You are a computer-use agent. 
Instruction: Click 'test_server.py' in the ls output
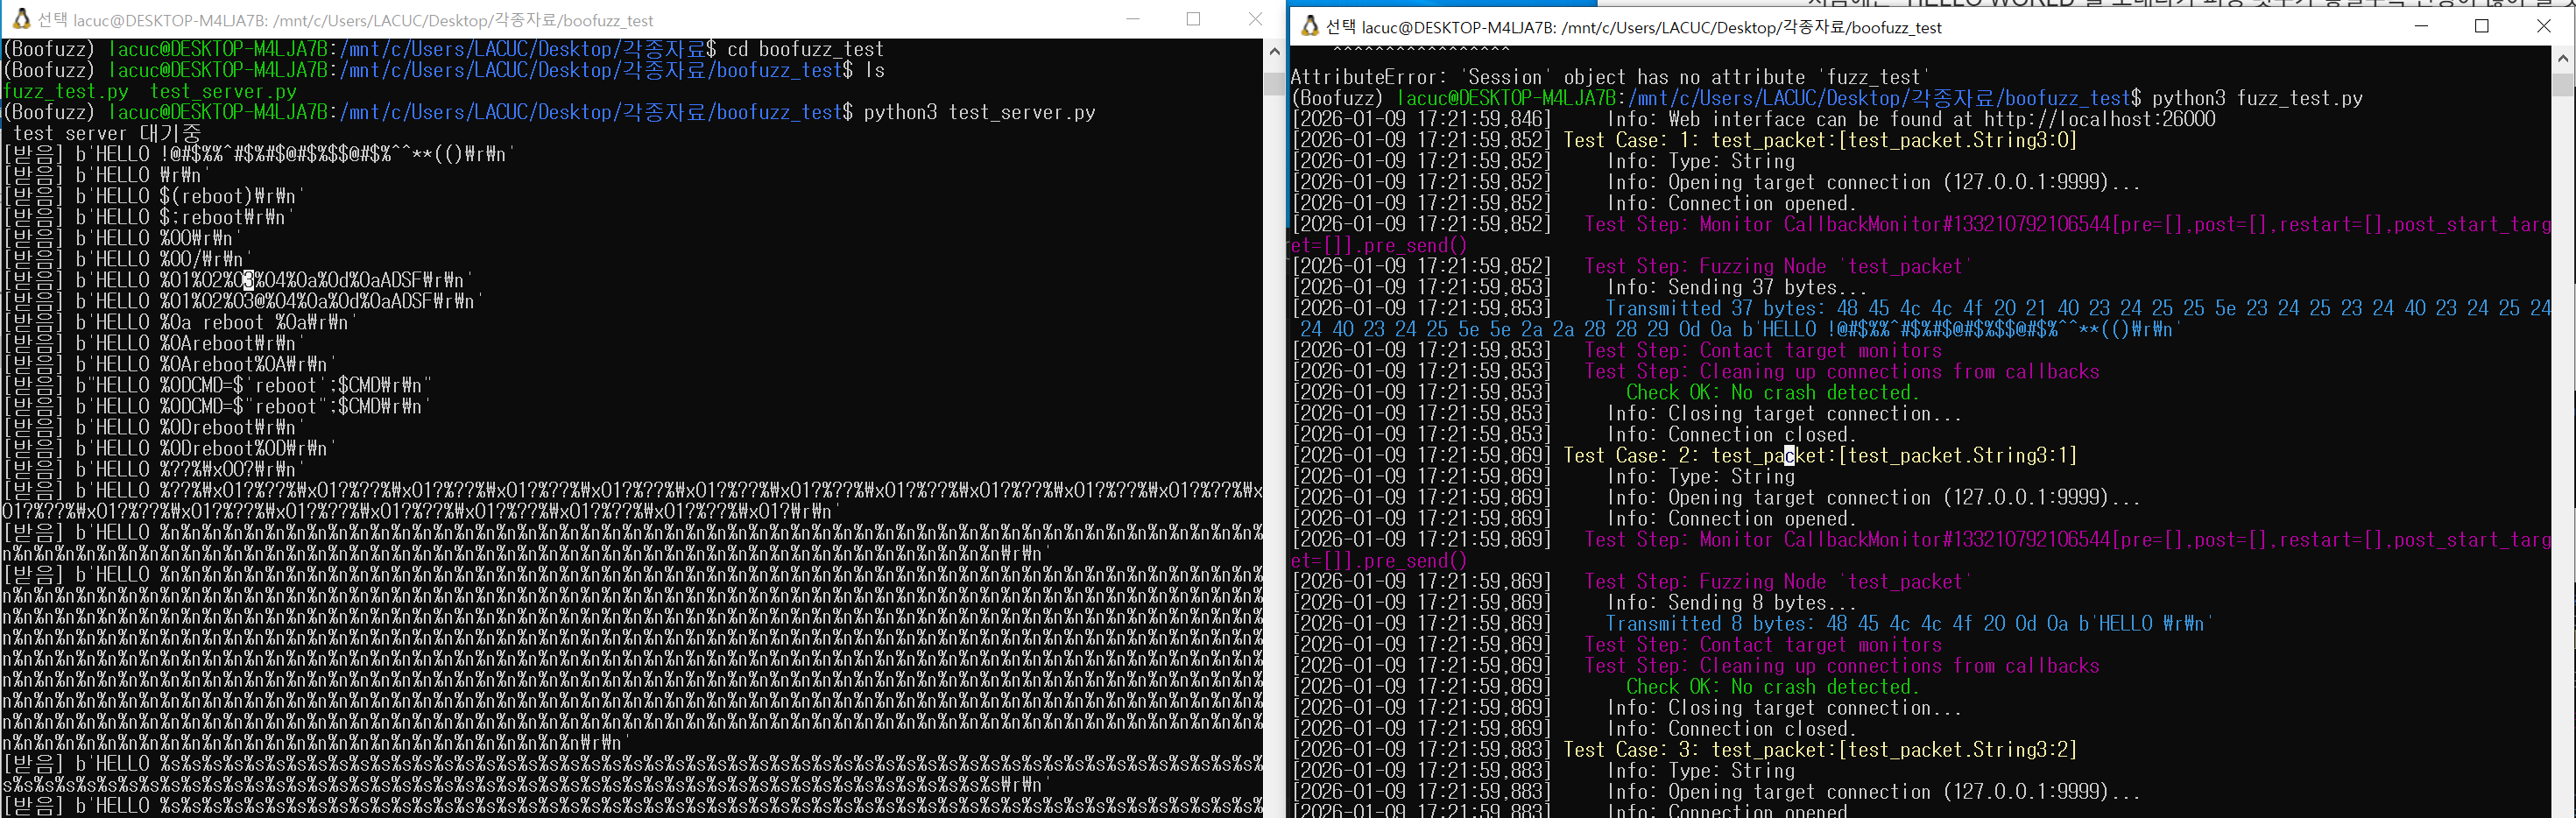click(223, 91)
